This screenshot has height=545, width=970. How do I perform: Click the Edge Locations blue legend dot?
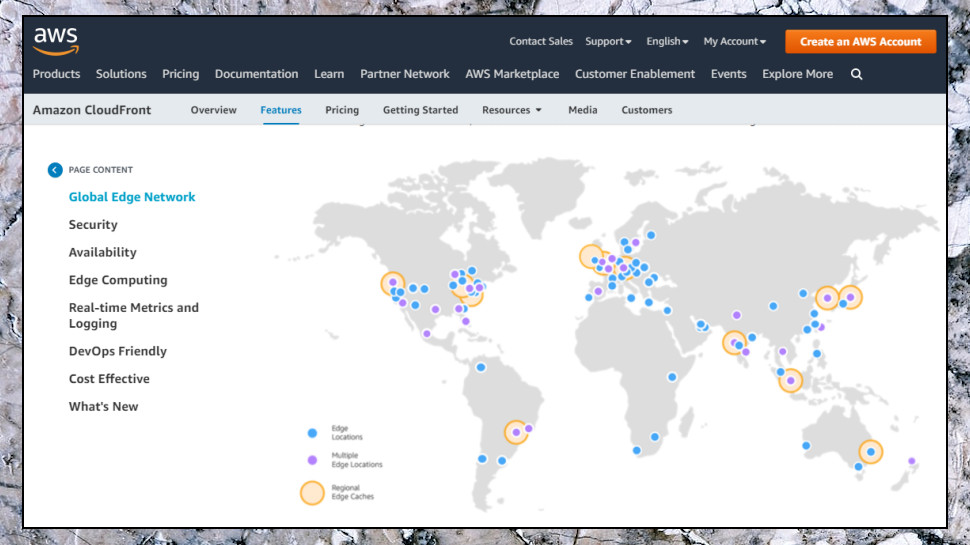coord(312,433)
